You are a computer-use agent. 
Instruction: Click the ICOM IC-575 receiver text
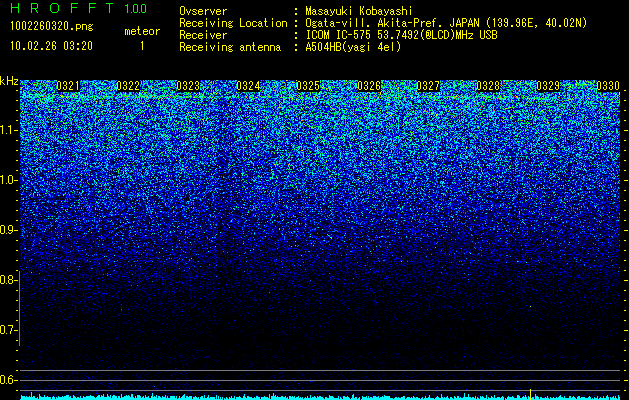click(401, 35)
